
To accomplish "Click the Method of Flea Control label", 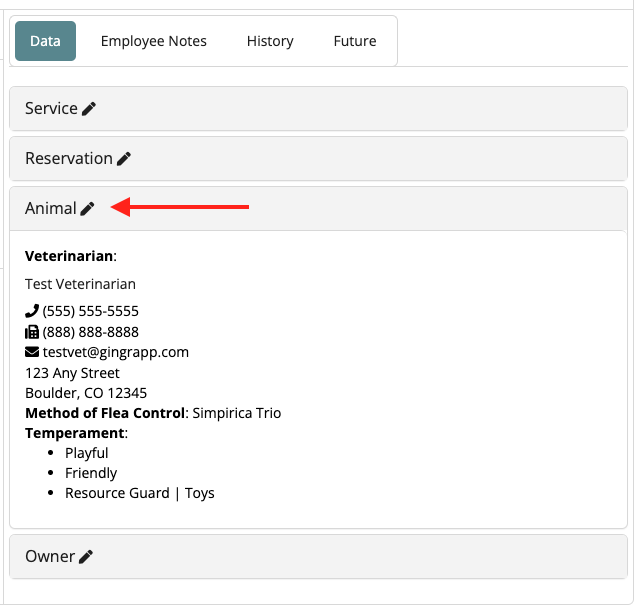I will 105,413.
